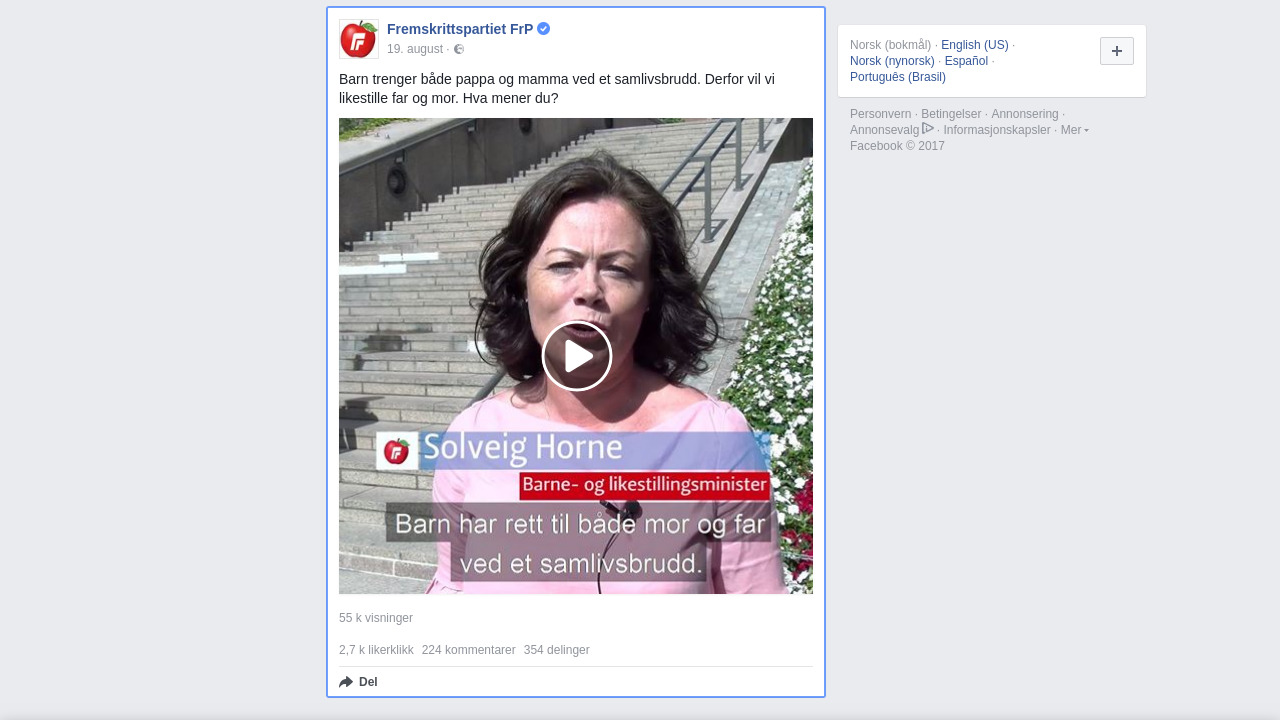Open the Fremskrittspartiet FrP apple logo avatar
The width and height of the screenshot is (1280, 720).
359,39
